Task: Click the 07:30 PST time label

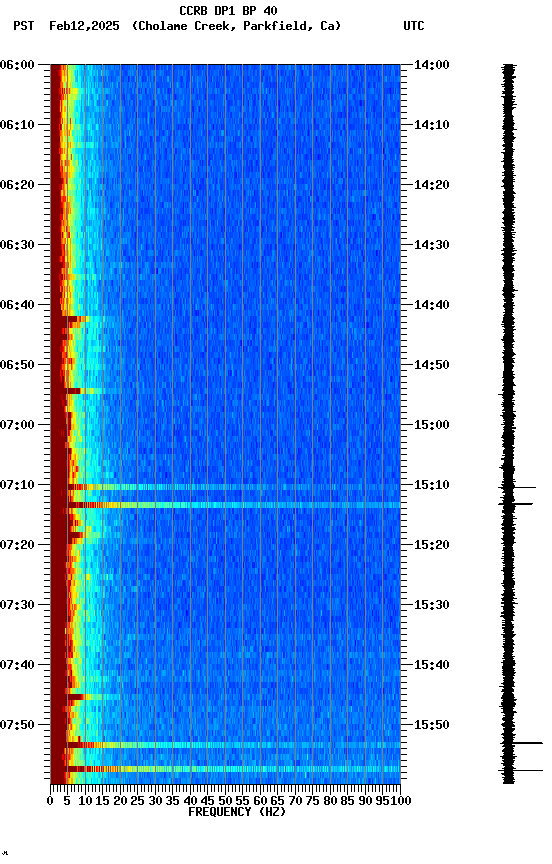Action: coord(17,606)
